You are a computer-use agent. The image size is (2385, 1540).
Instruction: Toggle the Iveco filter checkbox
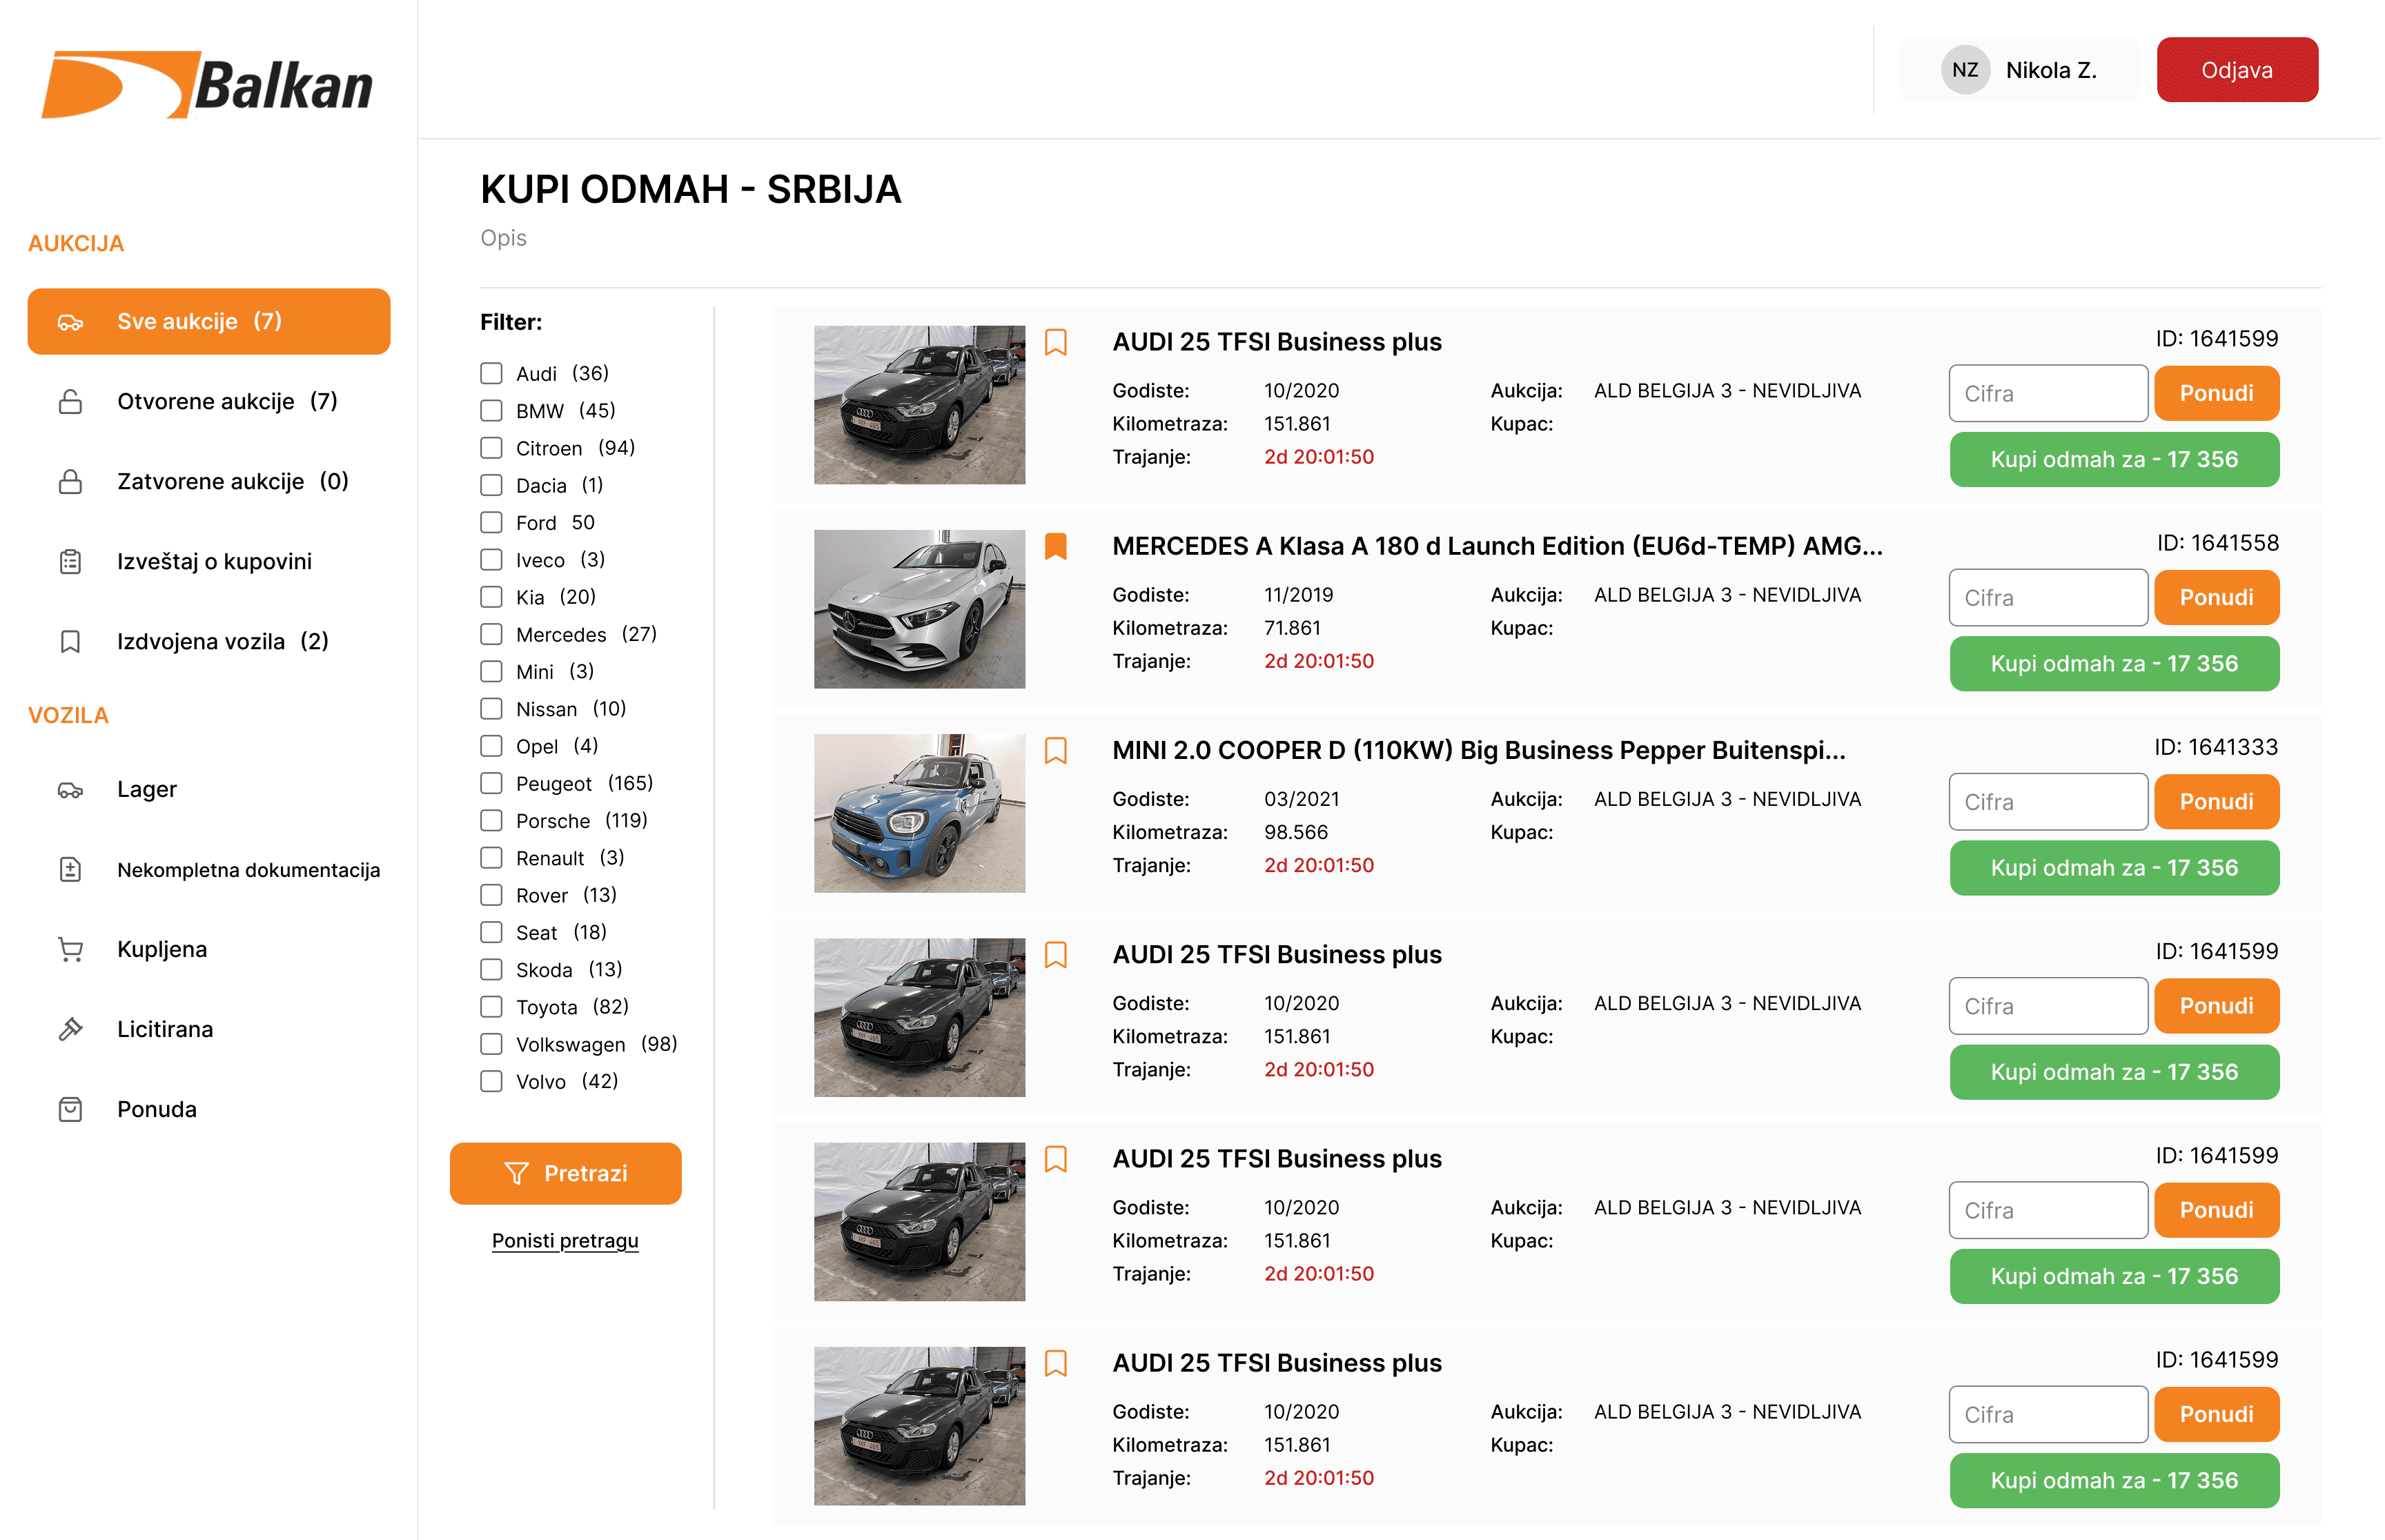coord(491,560)
